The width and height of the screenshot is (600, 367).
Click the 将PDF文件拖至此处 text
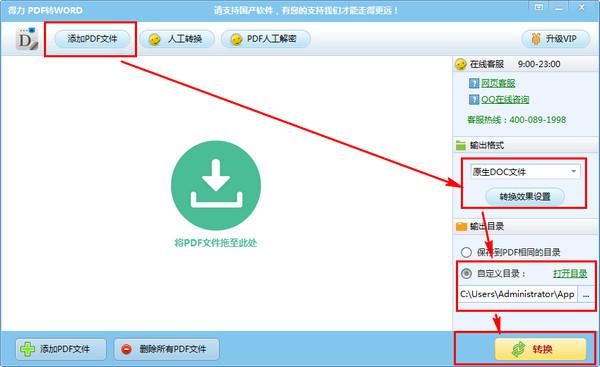click(216, 243)
